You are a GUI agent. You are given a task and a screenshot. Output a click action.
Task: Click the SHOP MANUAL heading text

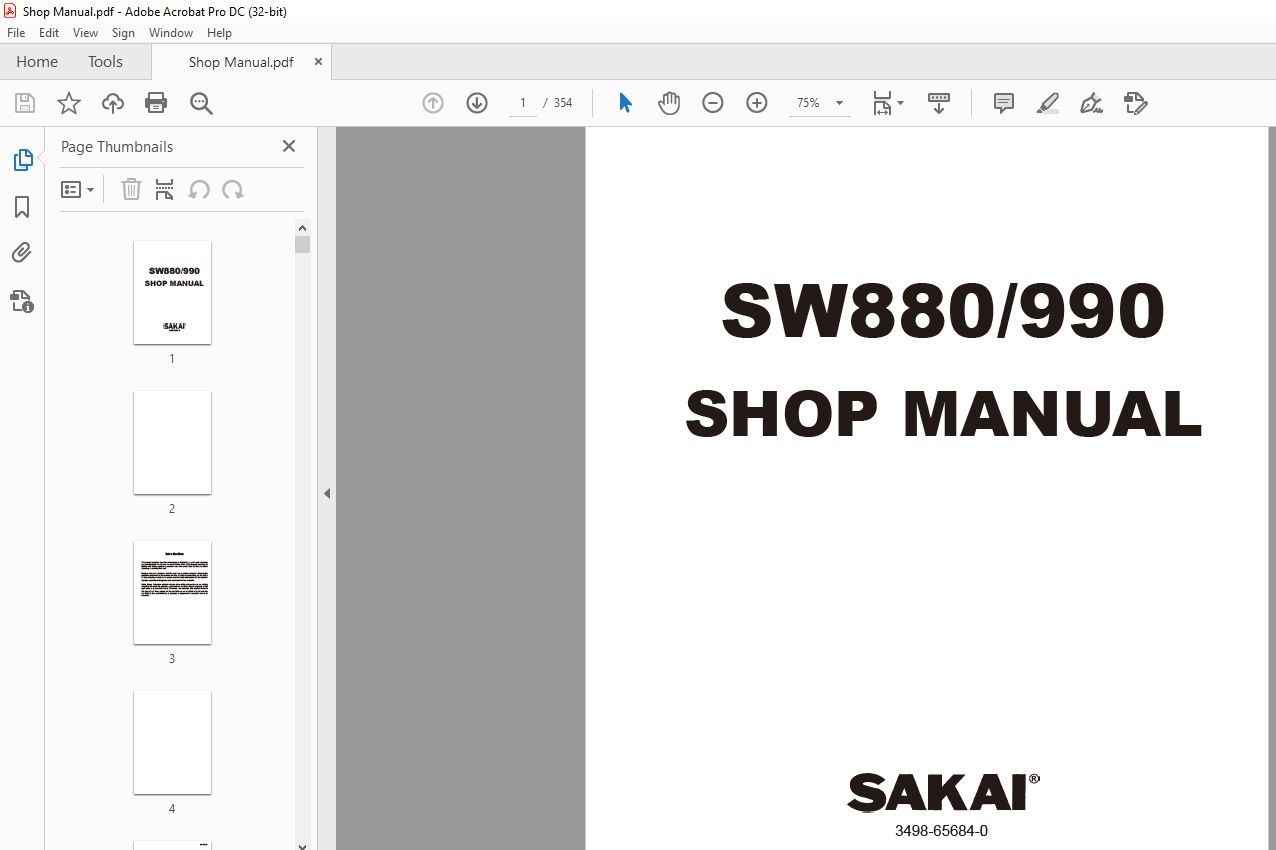coord(943,413)
